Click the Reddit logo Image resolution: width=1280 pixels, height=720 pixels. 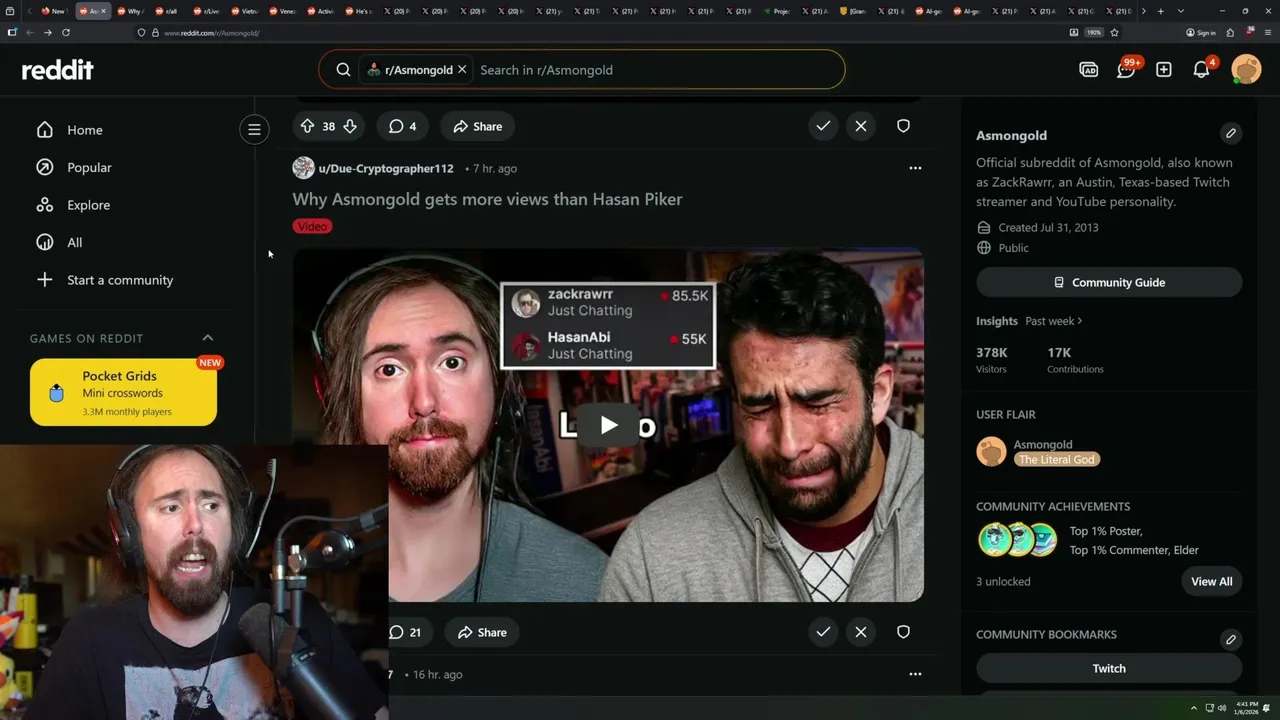tap(57, 70)
